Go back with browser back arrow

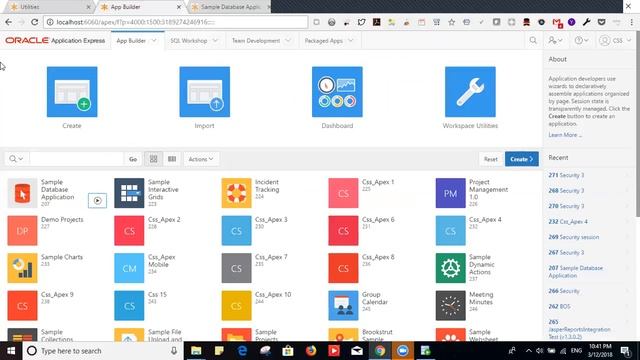[9, 22]
